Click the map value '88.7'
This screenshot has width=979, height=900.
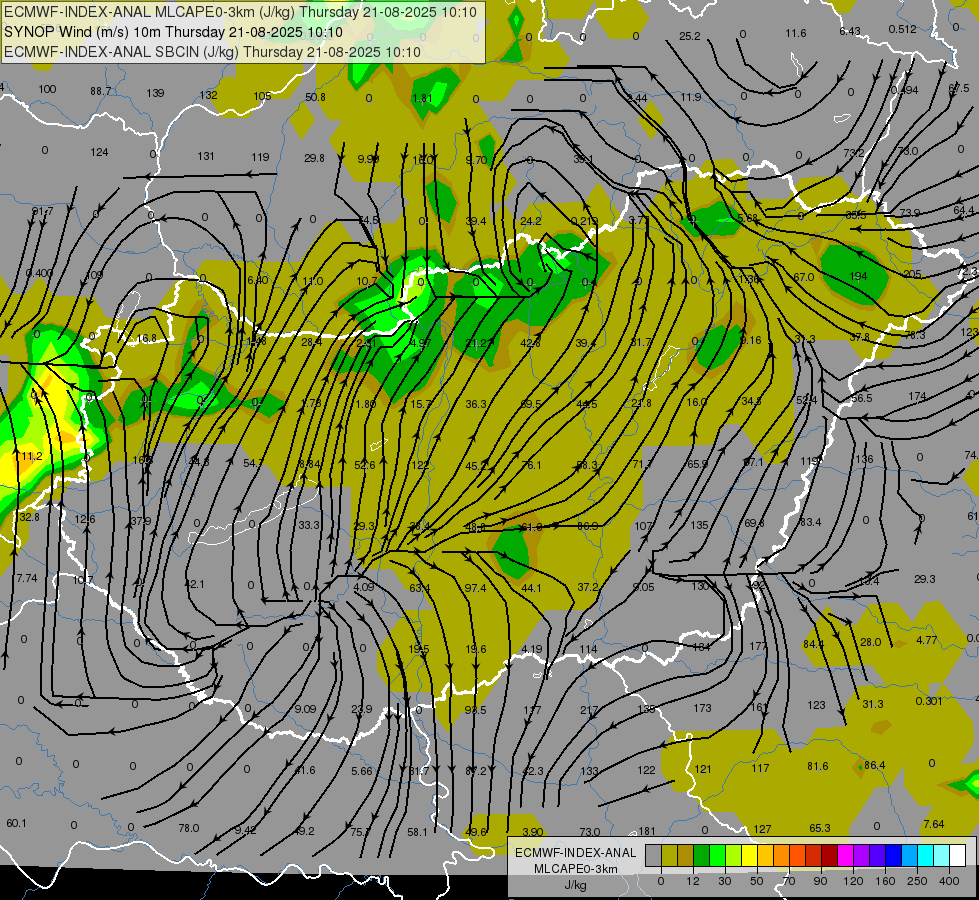click(101, 91)
